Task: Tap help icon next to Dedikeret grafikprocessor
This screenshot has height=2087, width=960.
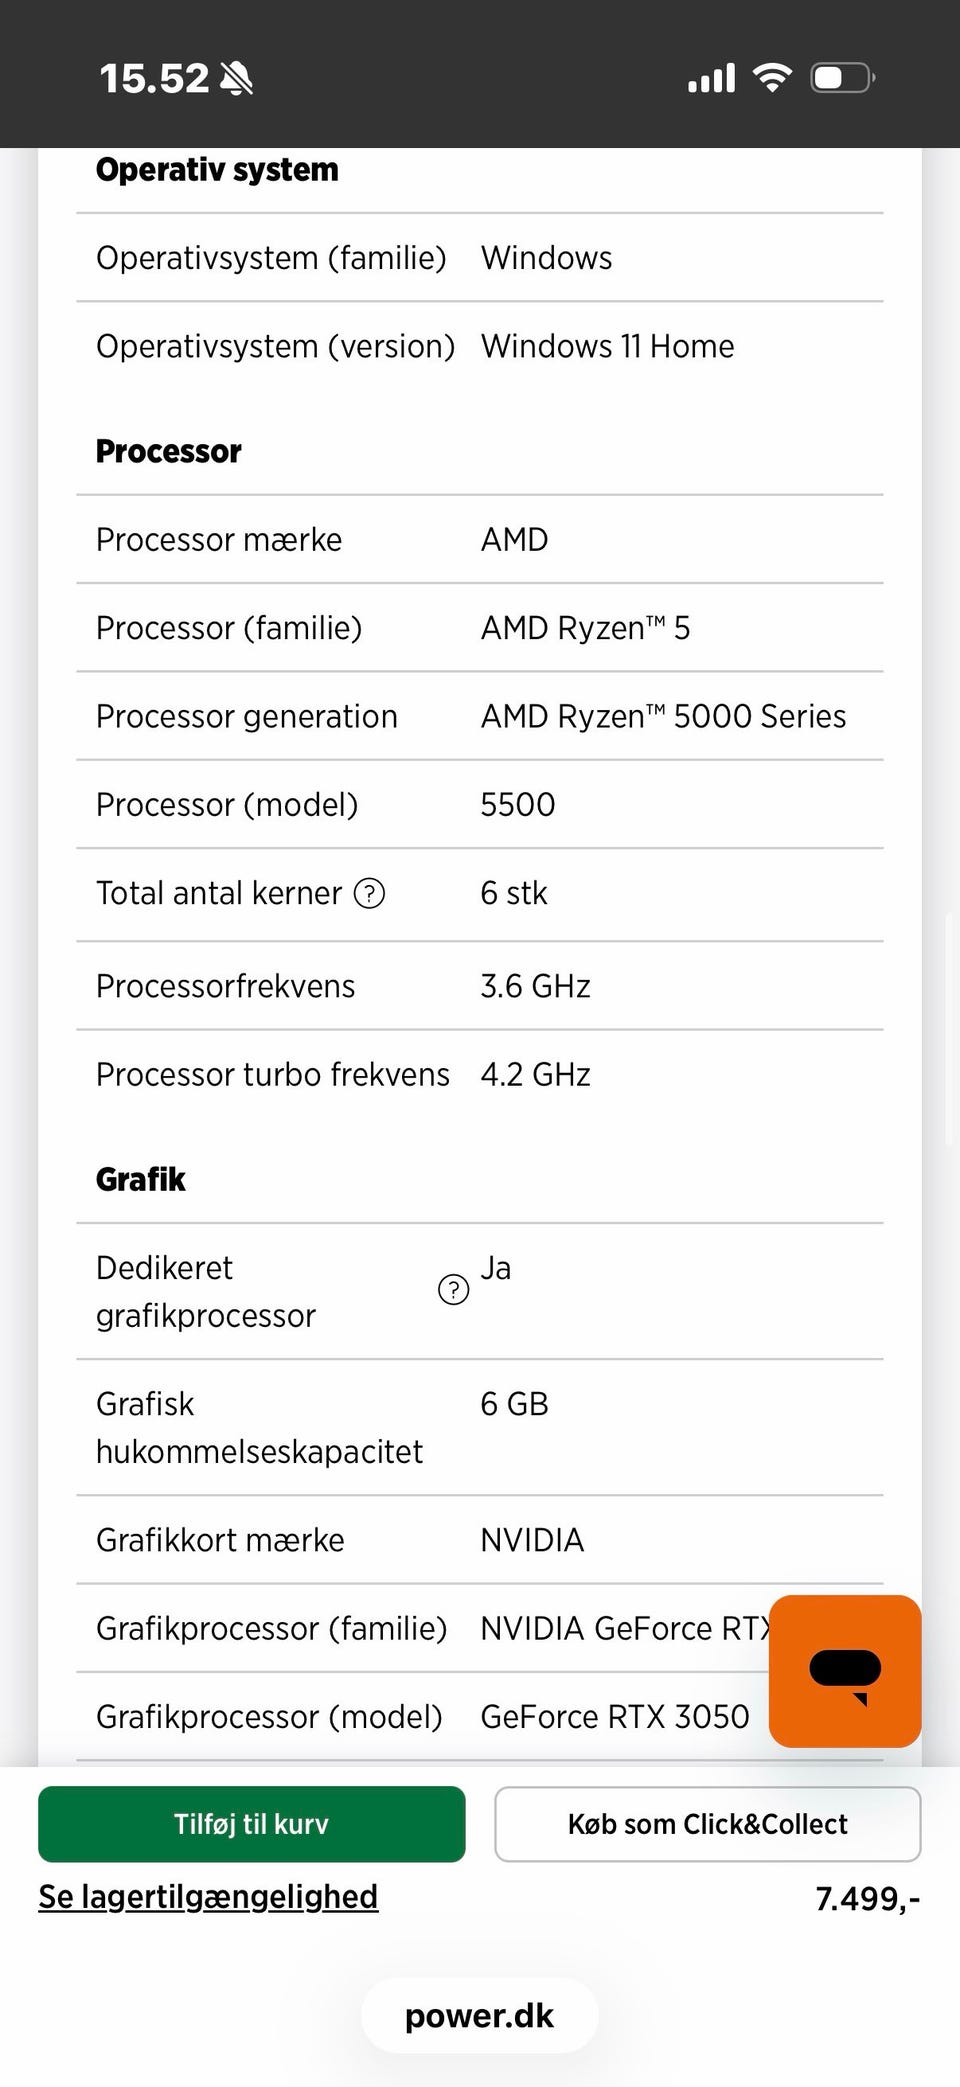Action: pos(453,1290)
